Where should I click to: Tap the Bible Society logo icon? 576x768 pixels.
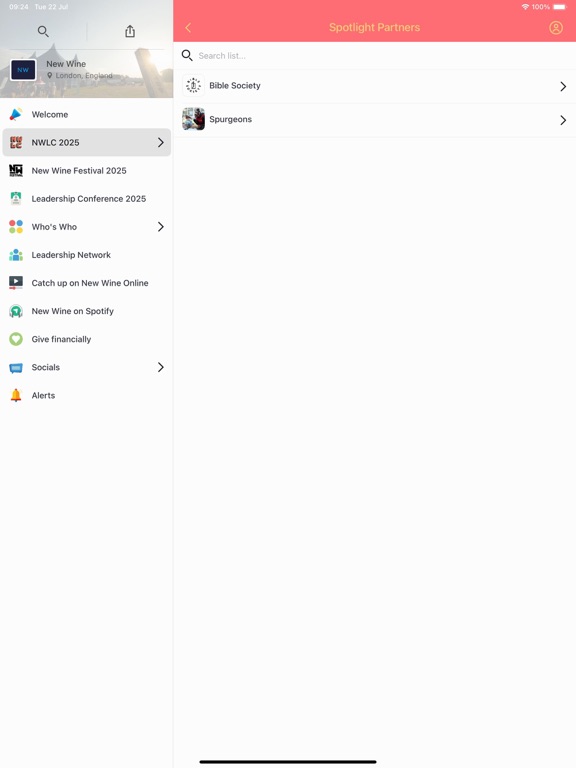(193, 86)
